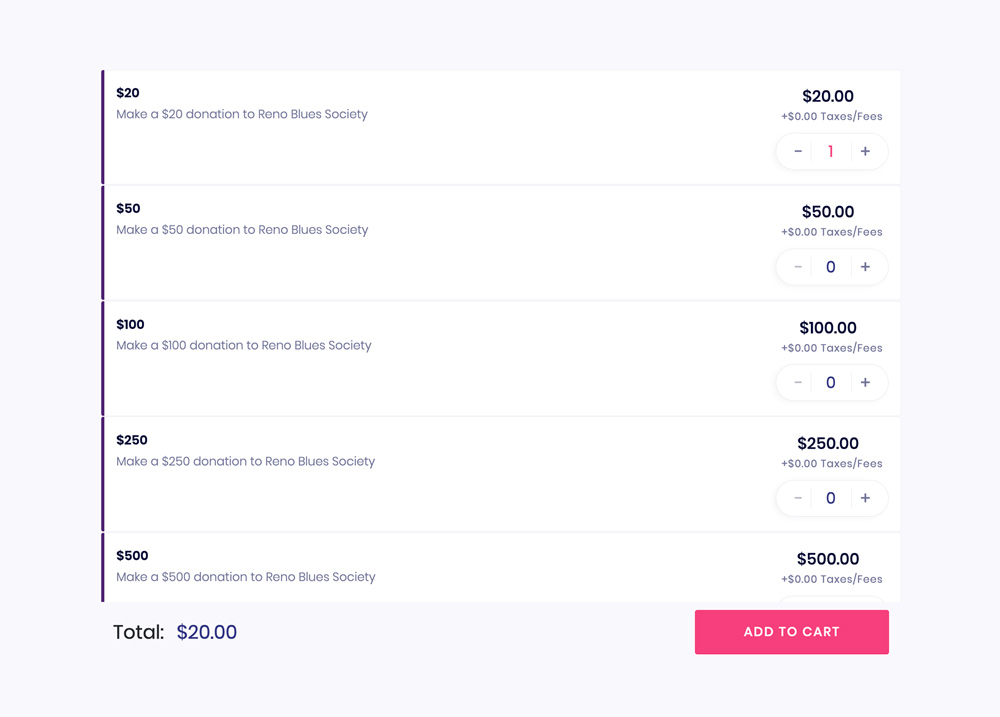Click minus on the $250 donation
This screenshot has height=717, width=1000.
(798, 498)
